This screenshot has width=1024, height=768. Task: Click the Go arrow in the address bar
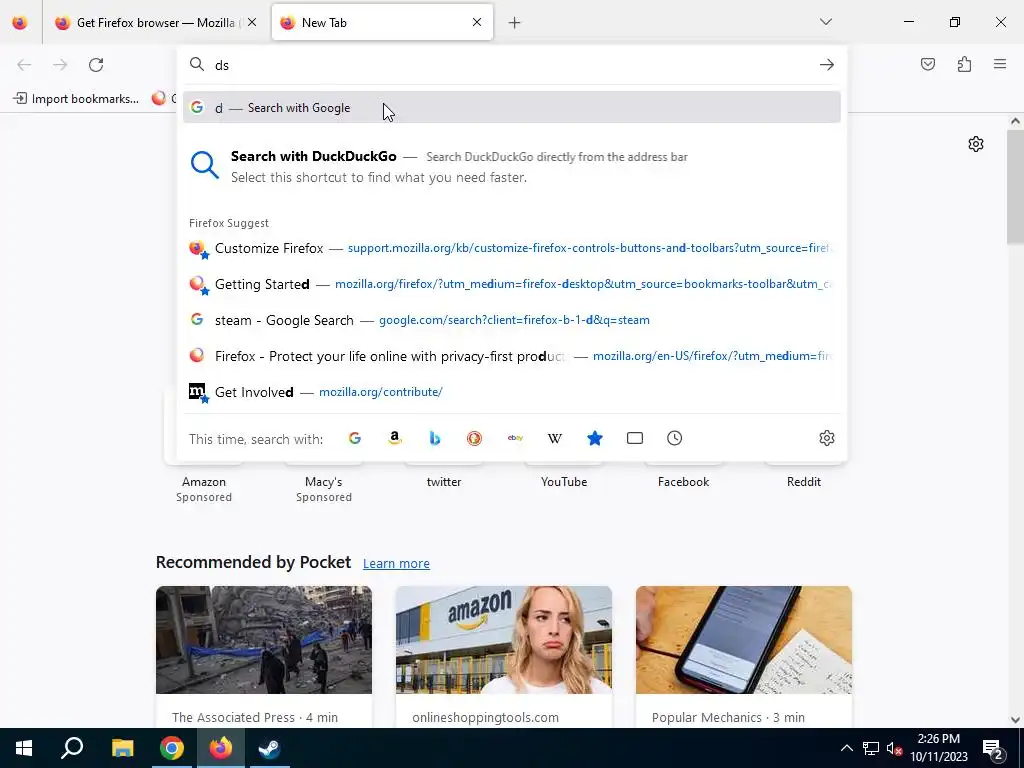click(827, 65)
